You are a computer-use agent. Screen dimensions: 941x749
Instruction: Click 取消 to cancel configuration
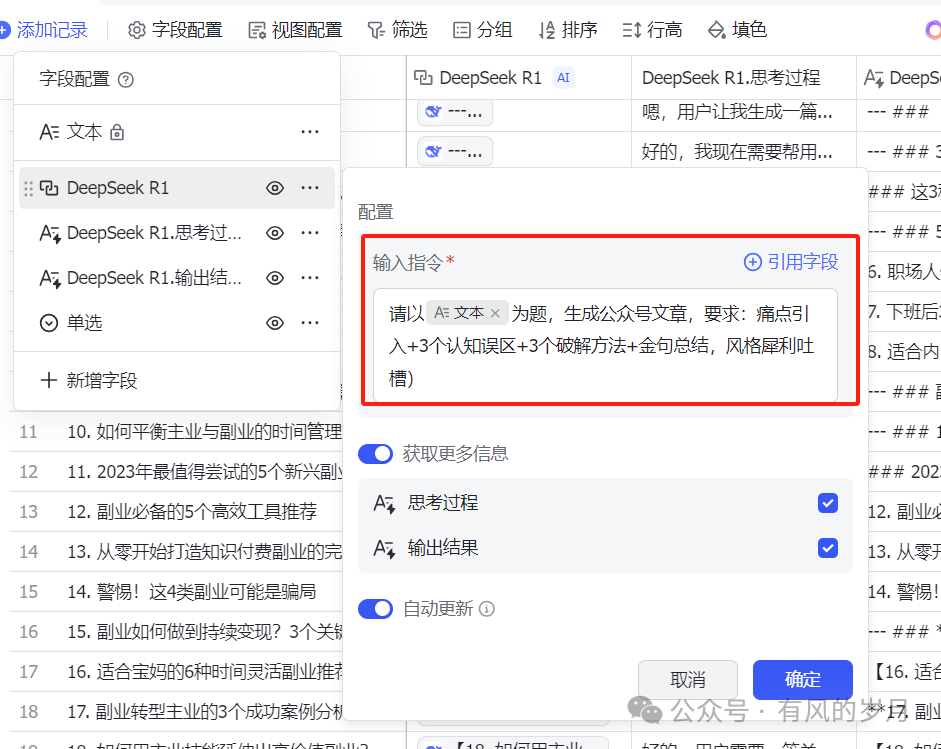click(x=688, y=680)
